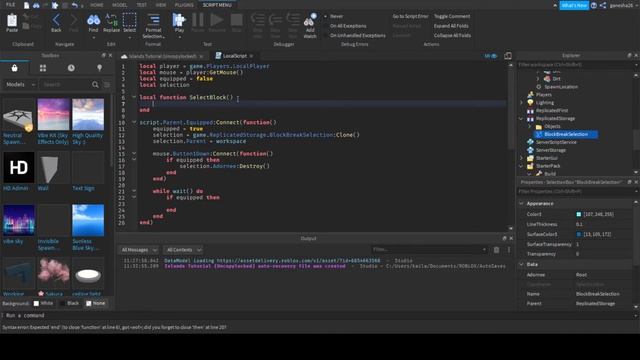Open the Output panel options menu
The width and height of the screenshot is (640, 360).
coord(509,250)
